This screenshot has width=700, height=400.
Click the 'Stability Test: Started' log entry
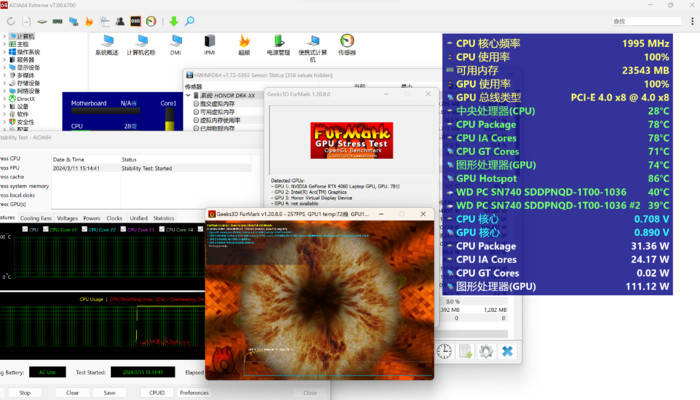[147, 168]
